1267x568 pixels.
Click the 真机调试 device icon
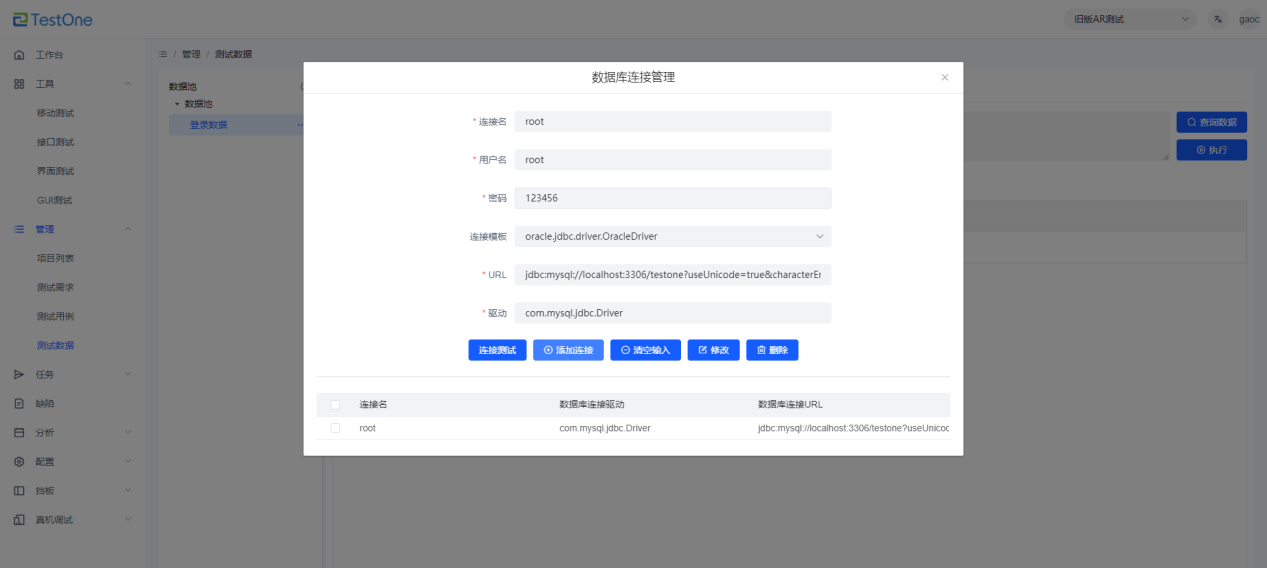point(19,520)
